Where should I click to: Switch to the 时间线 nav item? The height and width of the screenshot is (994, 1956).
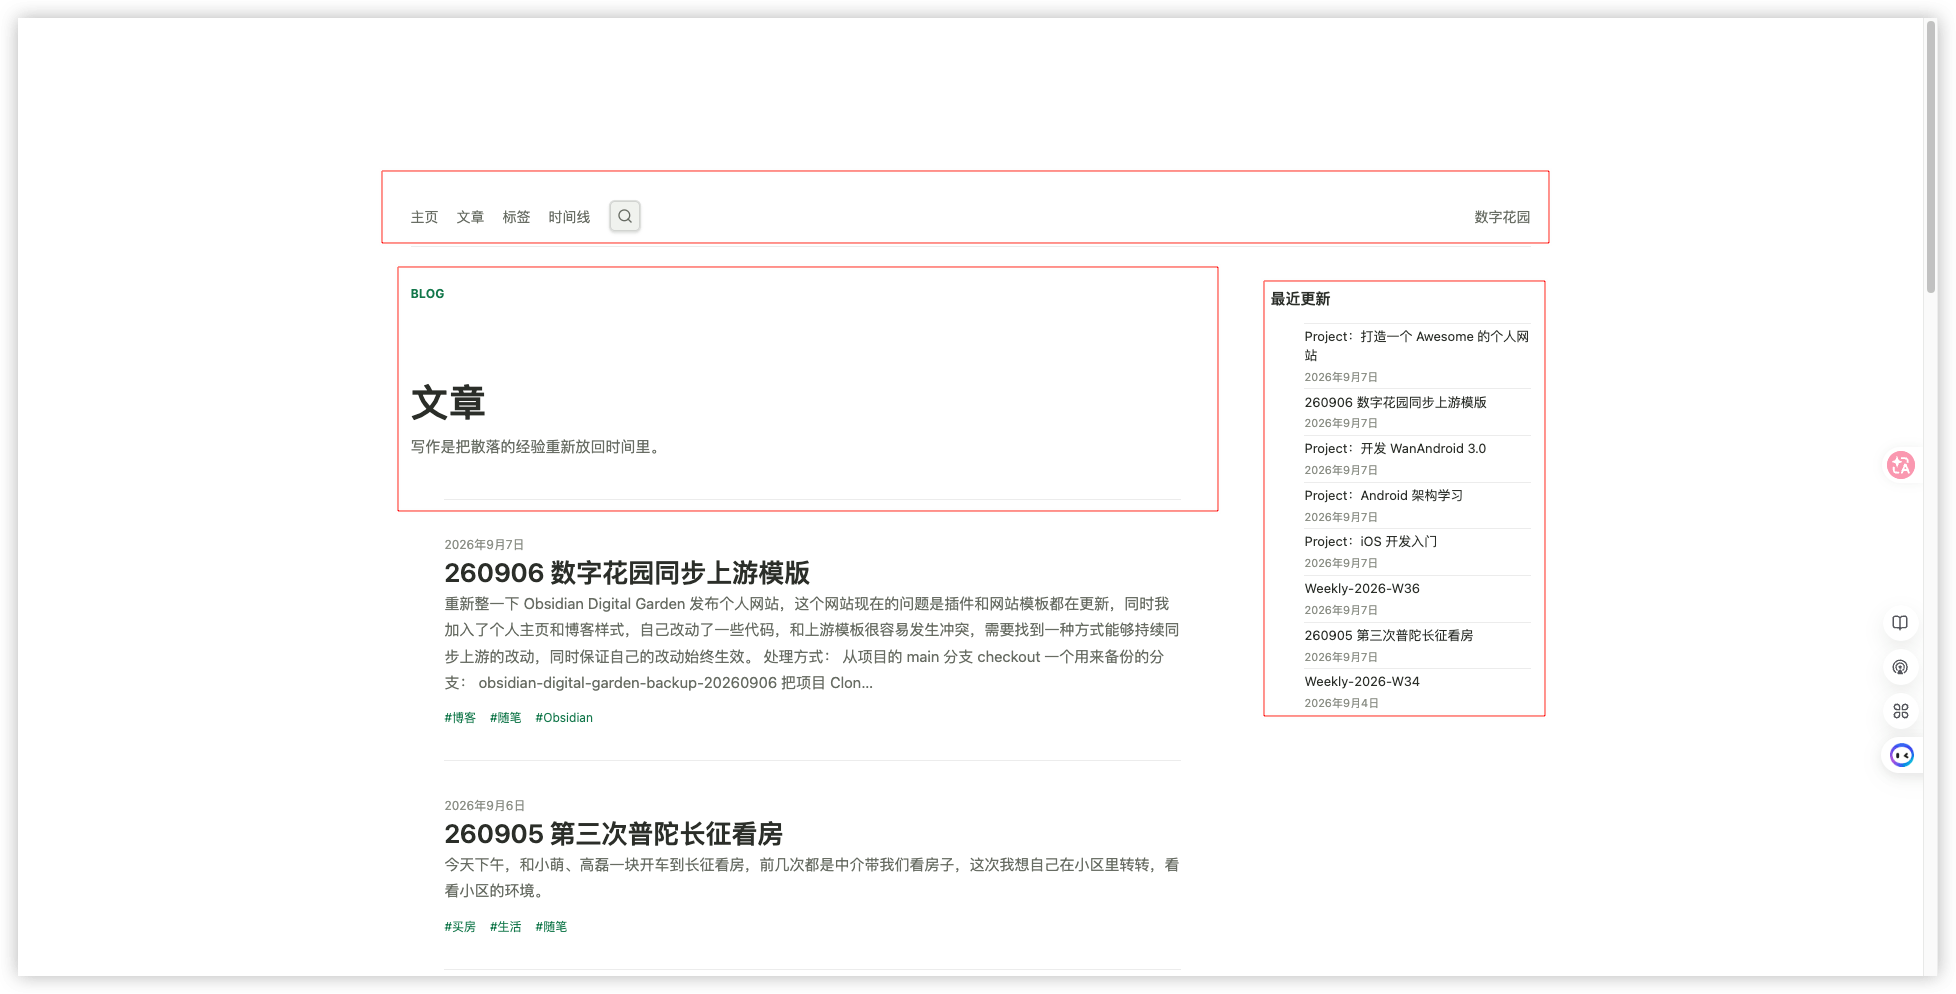click(569, 217)
